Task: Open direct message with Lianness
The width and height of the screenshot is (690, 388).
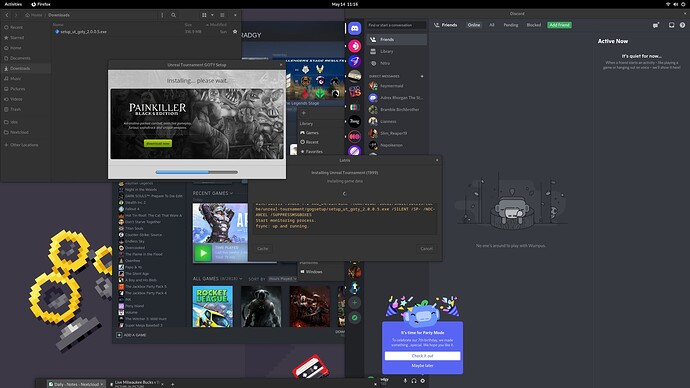Action: point(397,121)
